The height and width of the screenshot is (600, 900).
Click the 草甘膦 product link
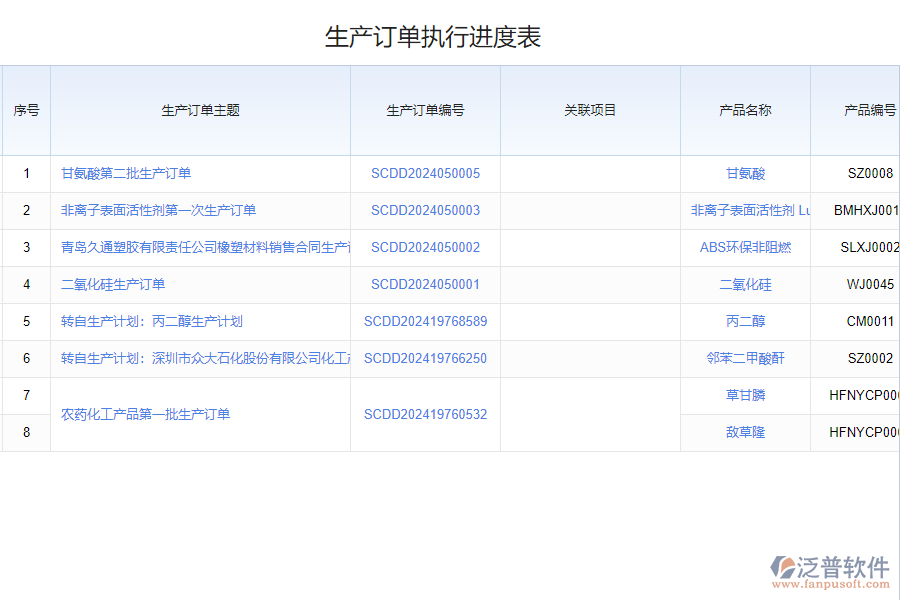pyautogui.click(x=745, y=395)
